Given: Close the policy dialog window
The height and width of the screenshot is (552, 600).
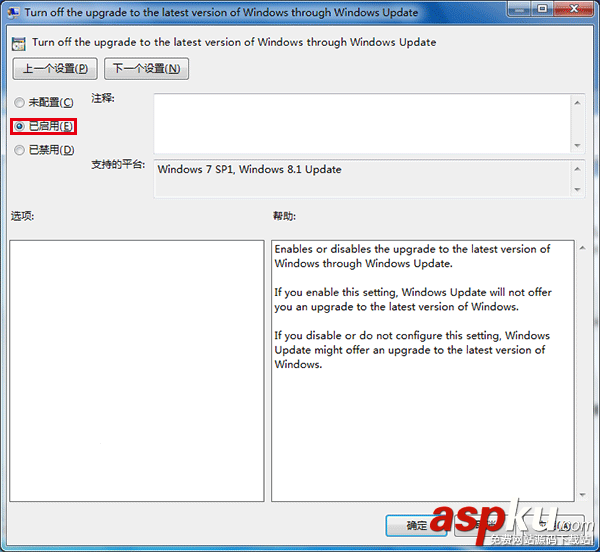Looking at the screenshot, I should point(574,9).
